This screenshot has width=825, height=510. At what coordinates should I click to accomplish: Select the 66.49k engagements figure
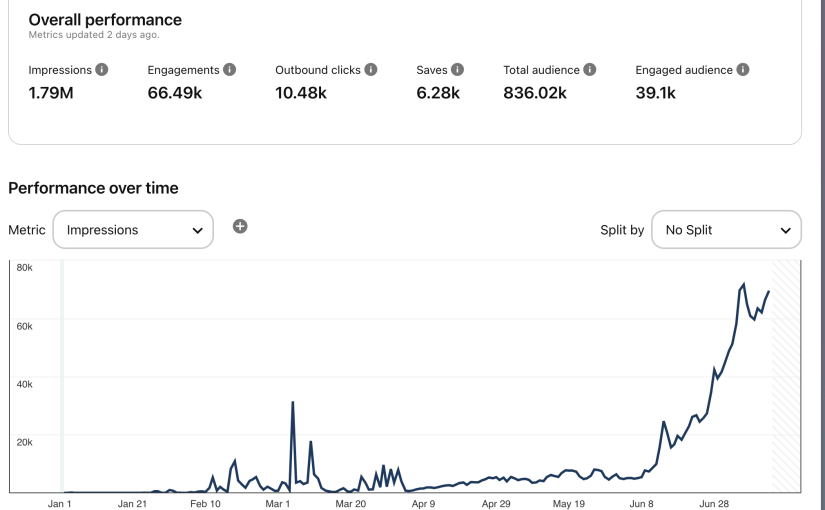[176, 93]
